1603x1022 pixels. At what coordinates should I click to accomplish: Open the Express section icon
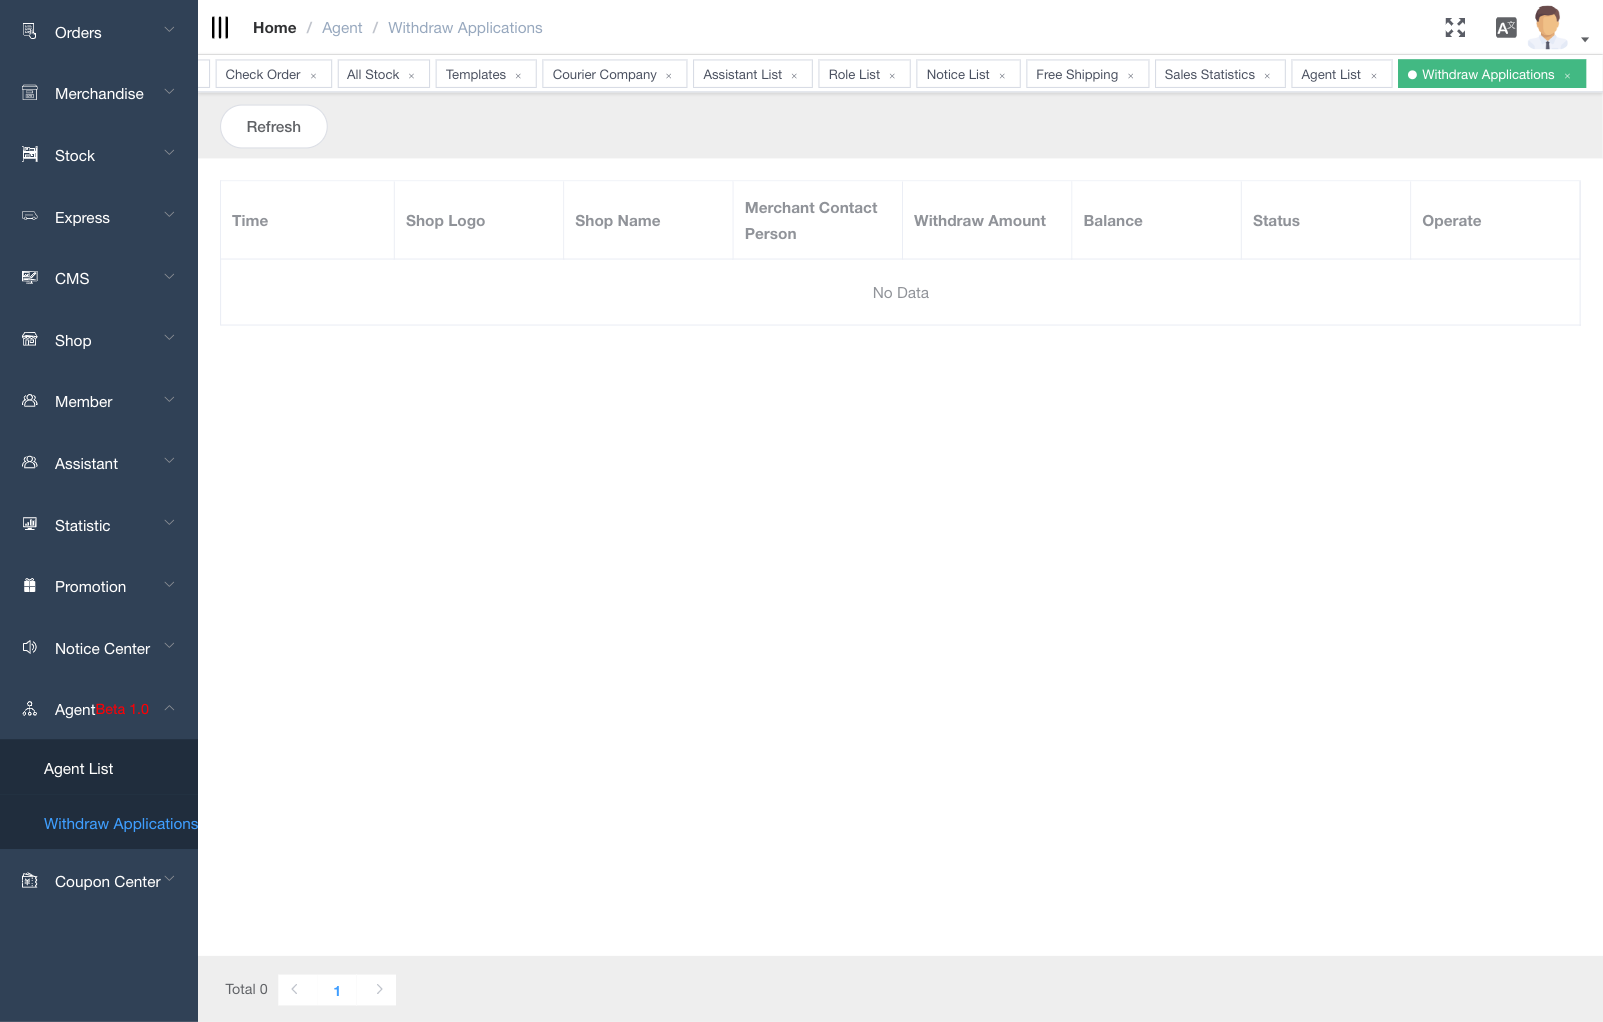[30, 217]
